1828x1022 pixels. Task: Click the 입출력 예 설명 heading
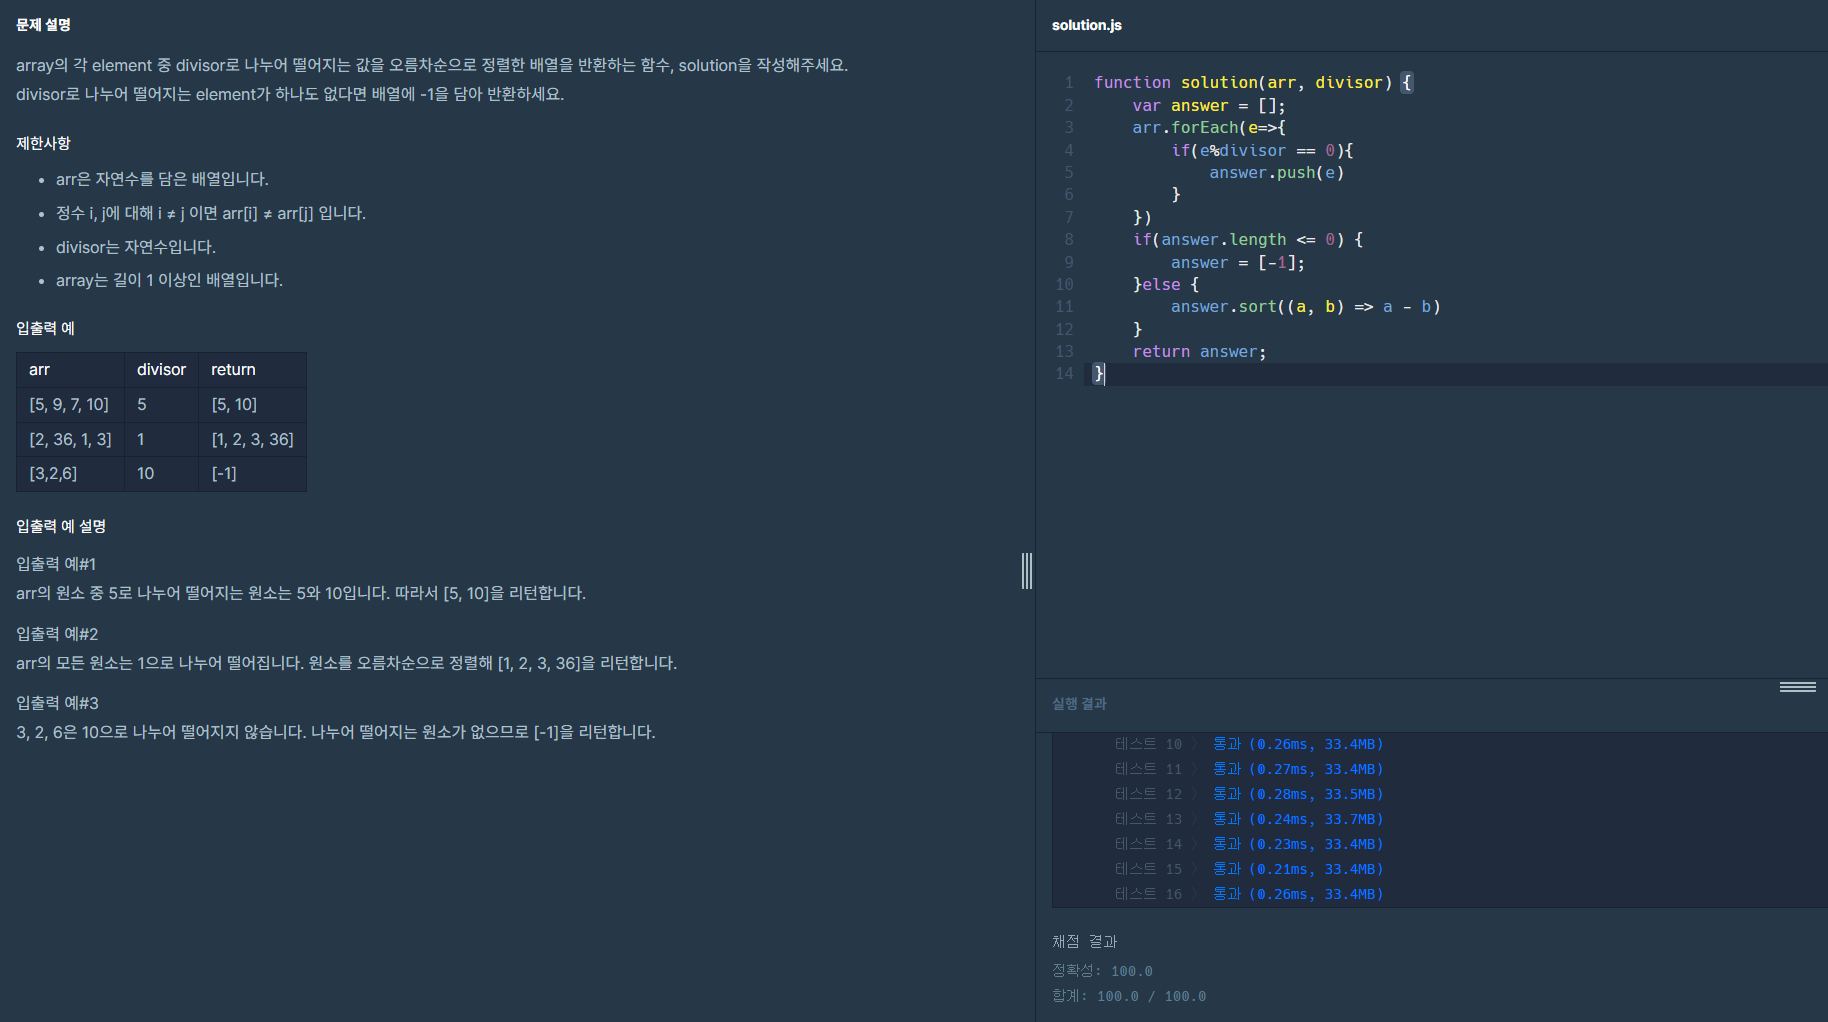point(61,526)
